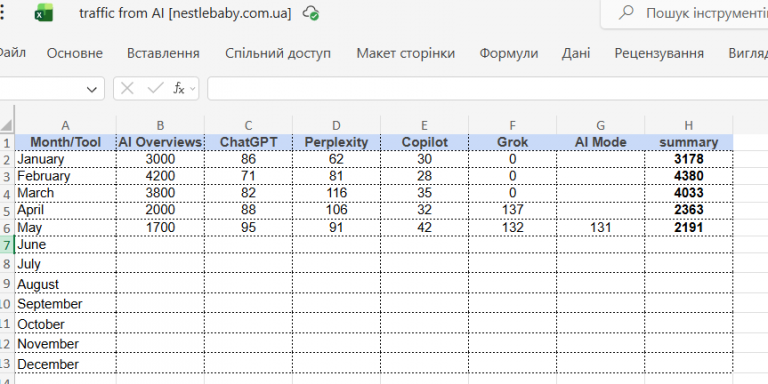
Task: Click the confirm formula checkmark icon
Action: click(x=155, y=89)
